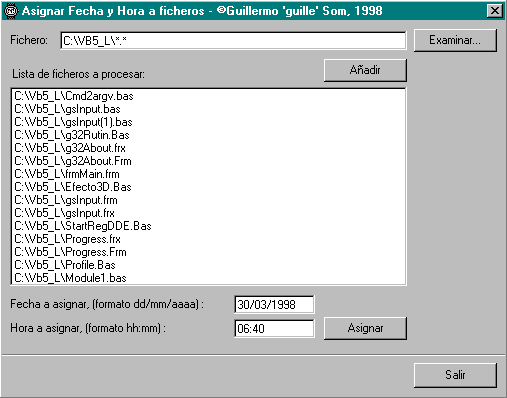
Task: Click the Hora a asignar time field
Action: click(x=274, y=328)
